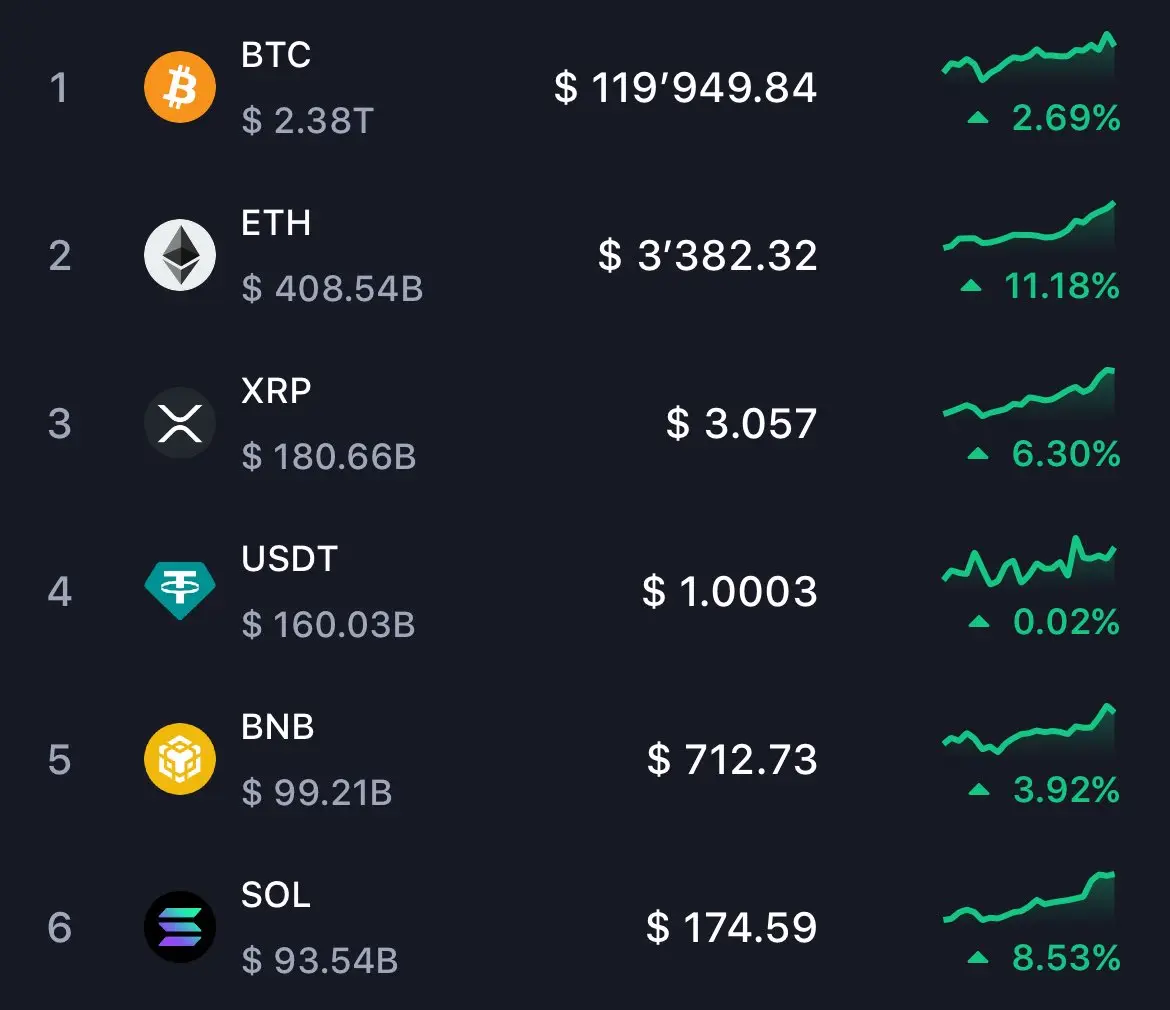Click the BNB price $712.73
This screenshot has height=1010, width=1170.
pyautogui.click(x=732, y=759)
